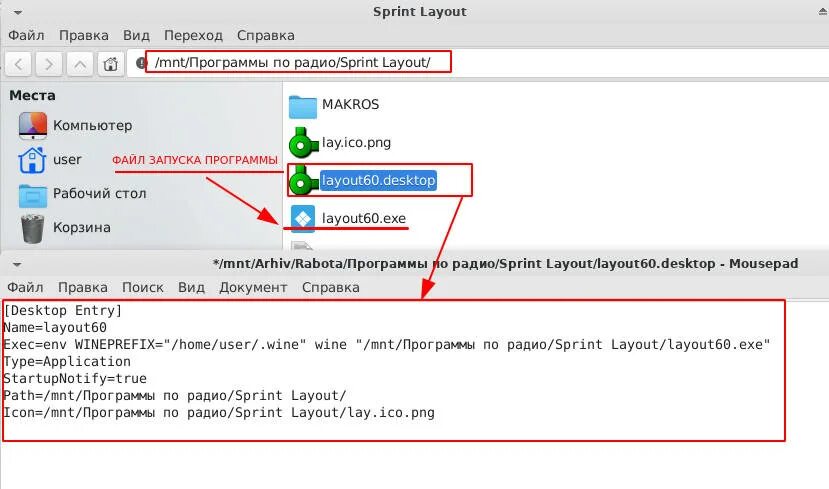Click the Места sidebar header
Image resolution: width=829 pixels, height=489 pixels.
pos(32,96)
